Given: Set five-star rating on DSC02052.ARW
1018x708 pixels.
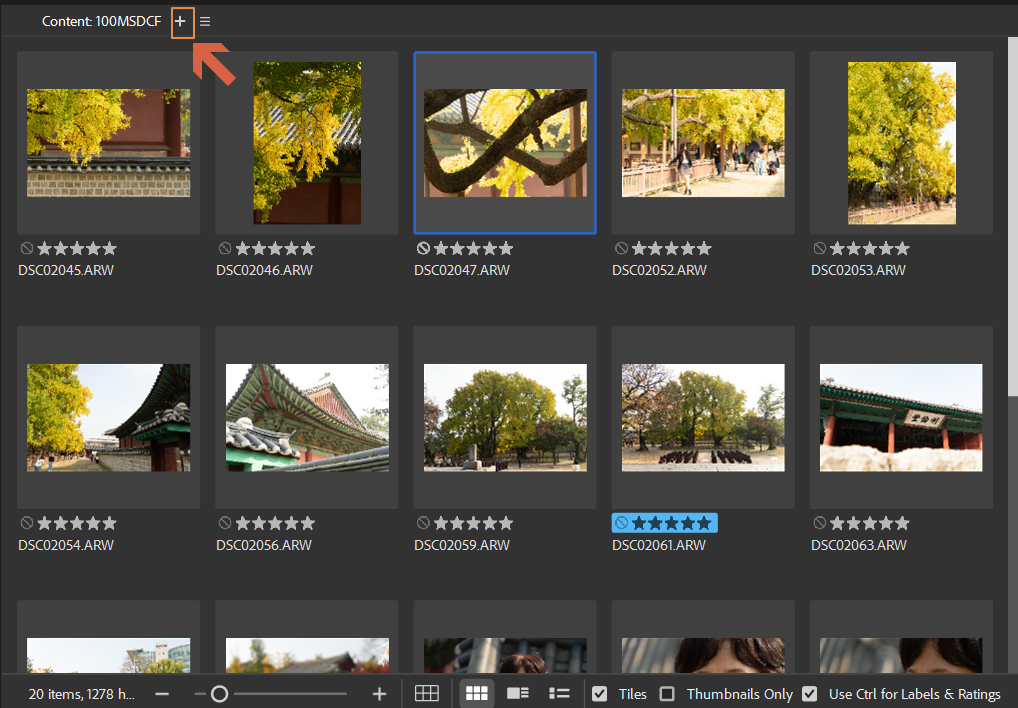Looking at the screenshot, I should point(704,248).
